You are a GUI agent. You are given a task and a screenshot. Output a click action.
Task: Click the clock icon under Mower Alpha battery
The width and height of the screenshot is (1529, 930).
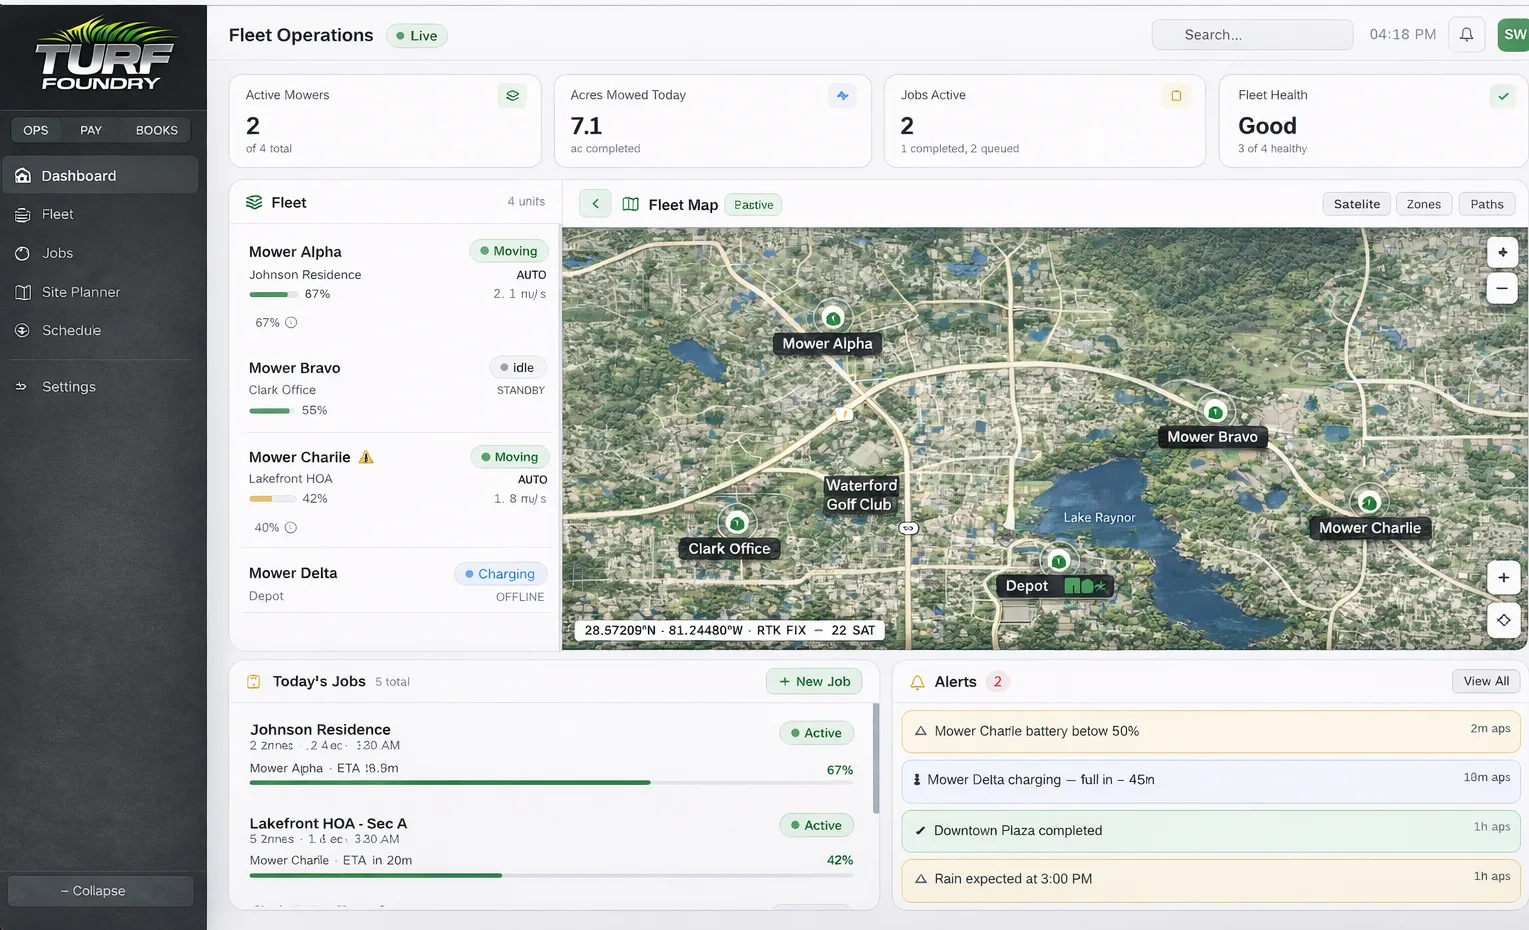(x=290, y=322)
